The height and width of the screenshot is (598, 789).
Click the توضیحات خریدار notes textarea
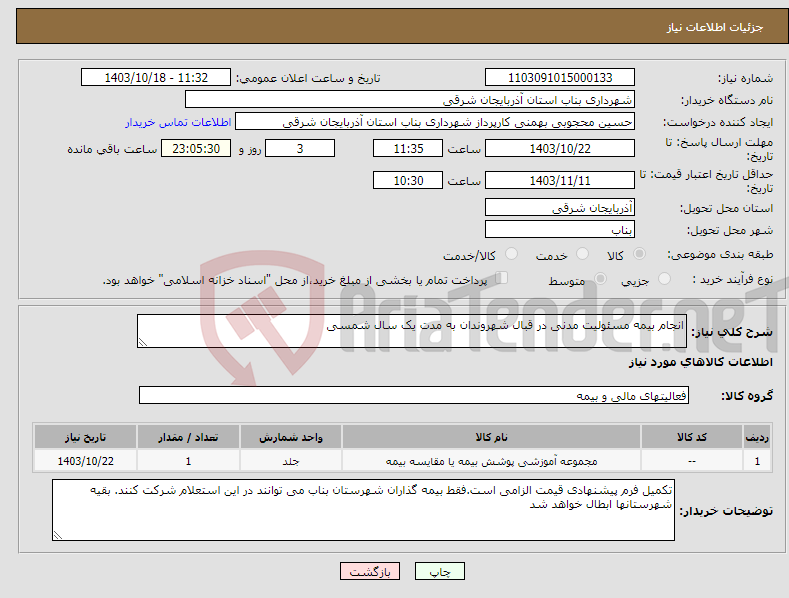[363, 510]
